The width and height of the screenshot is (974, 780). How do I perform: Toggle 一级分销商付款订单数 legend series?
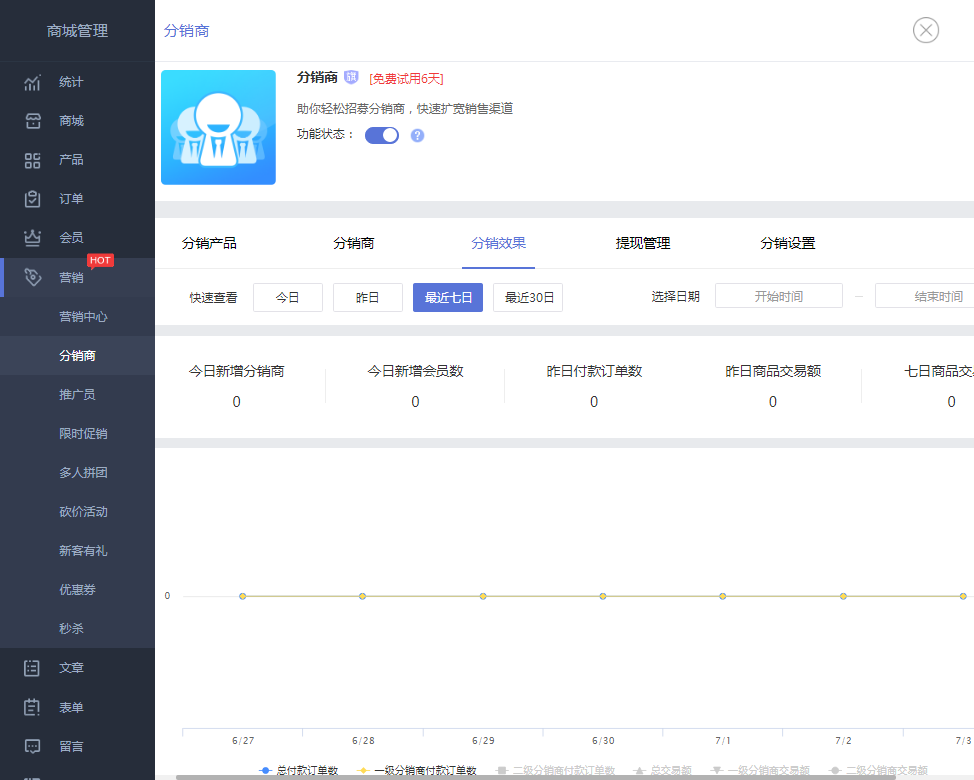click(x=417, y=770)
